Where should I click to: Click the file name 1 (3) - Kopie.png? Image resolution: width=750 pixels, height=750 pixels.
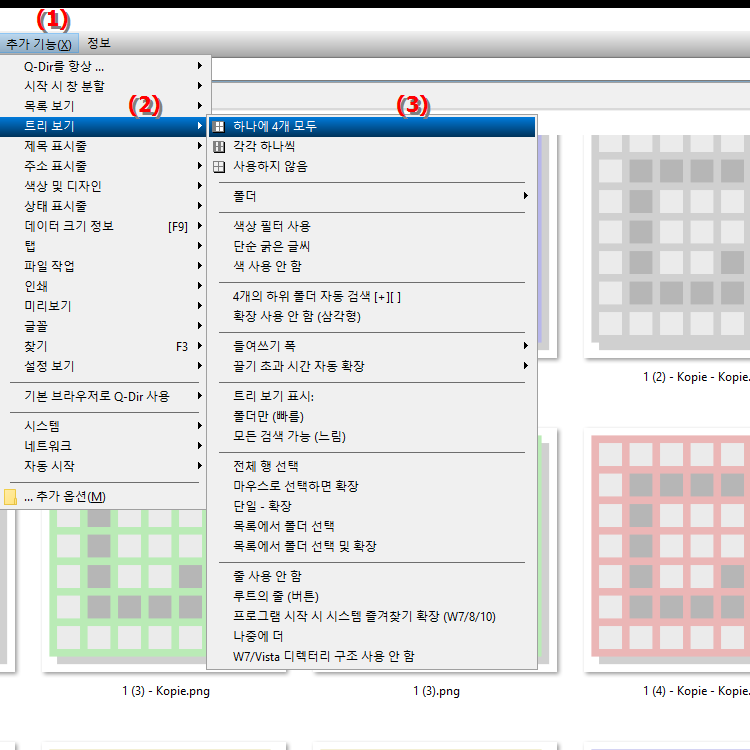(x=166, y=691)
